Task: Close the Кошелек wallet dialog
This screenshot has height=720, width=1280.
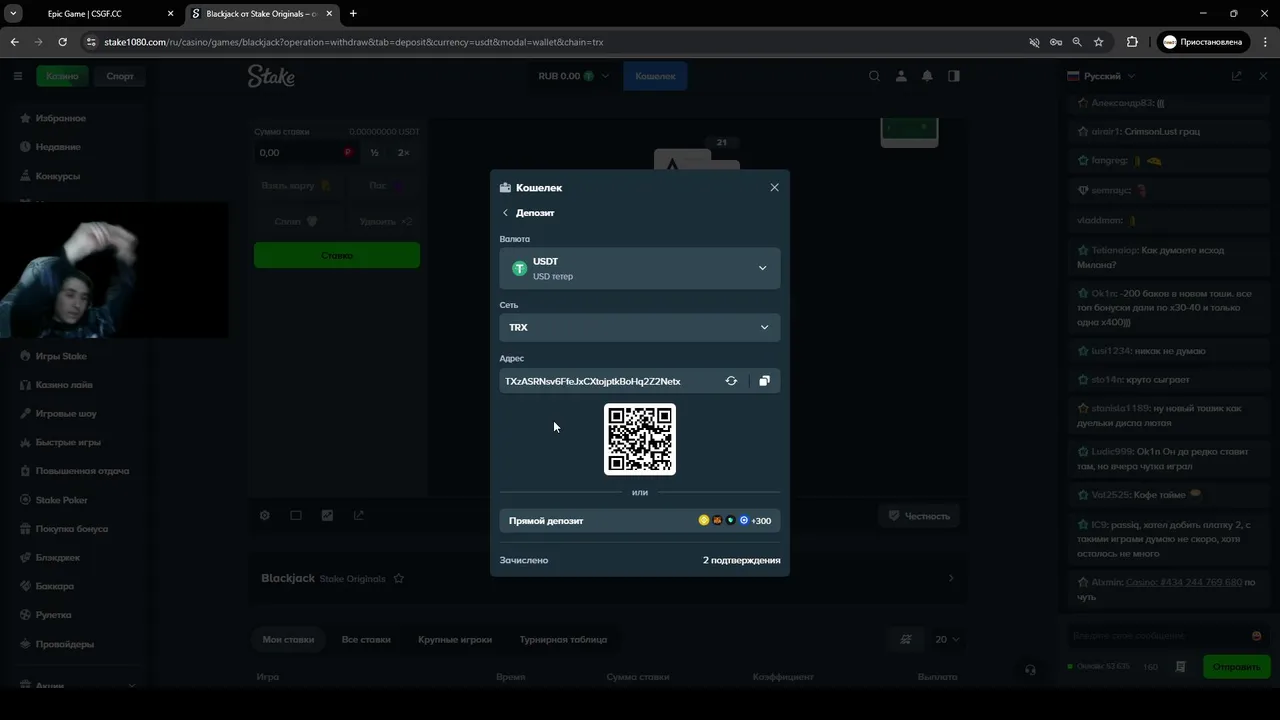Action: click(x=774, y=187)
